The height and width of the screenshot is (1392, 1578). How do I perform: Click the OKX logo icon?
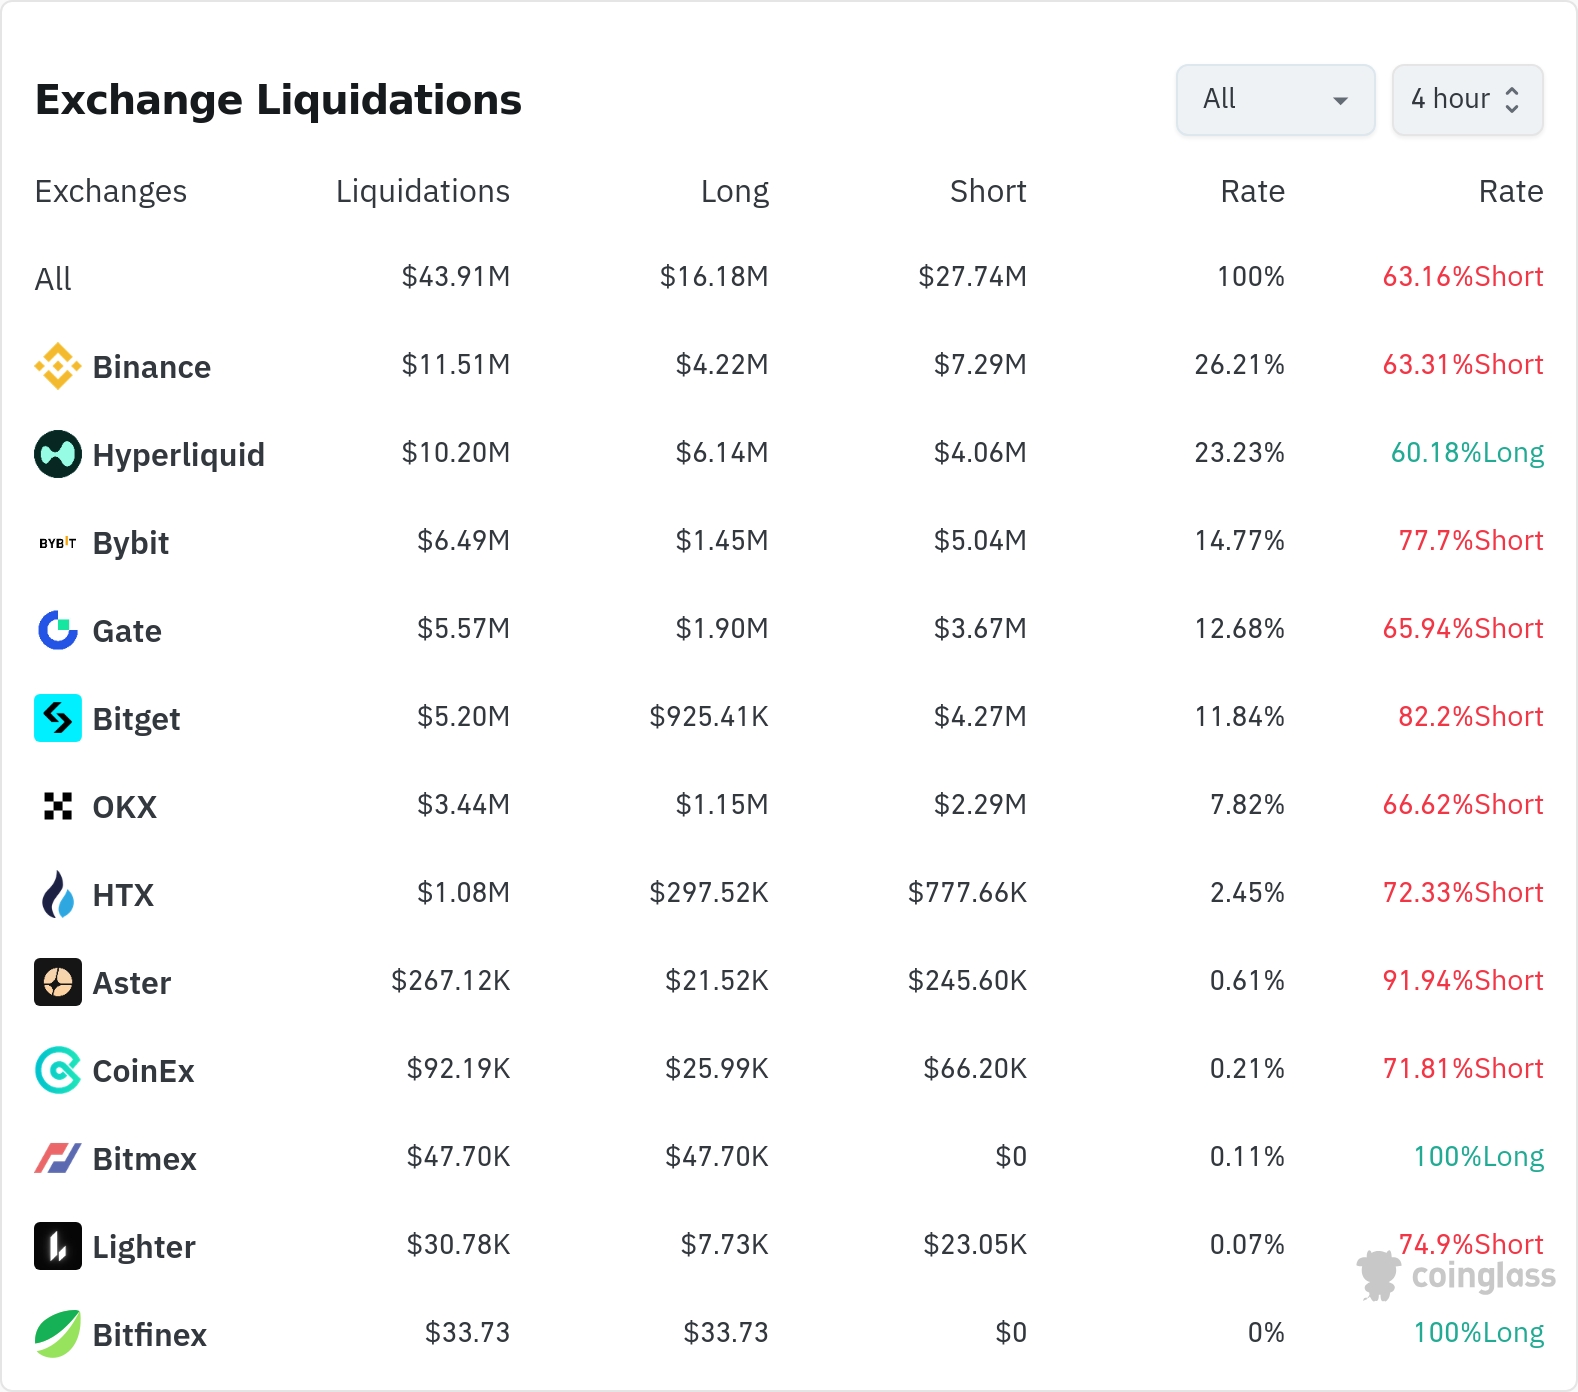58,806
